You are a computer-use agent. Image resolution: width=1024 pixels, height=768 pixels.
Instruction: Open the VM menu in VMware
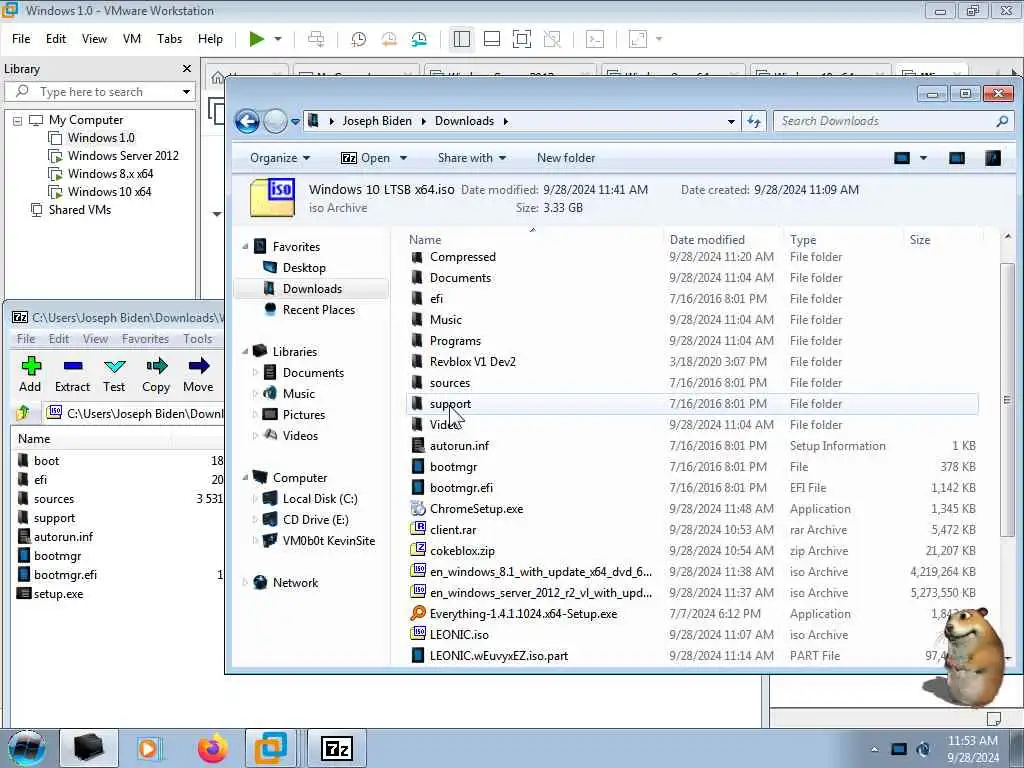tap(132, 39)
